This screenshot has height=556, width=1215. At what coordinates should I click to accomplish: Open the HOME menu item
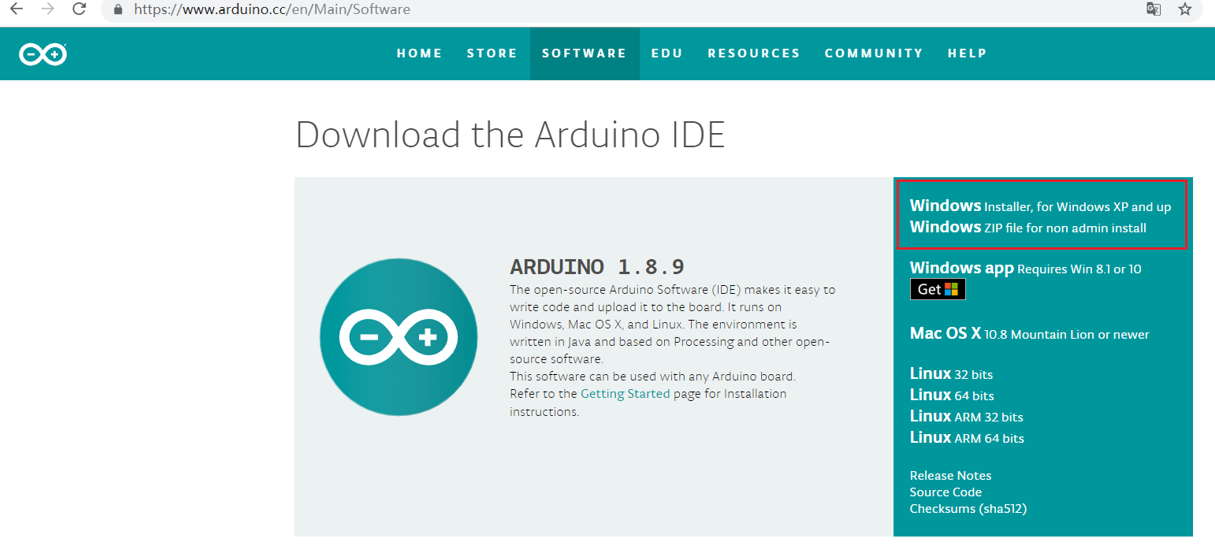pos(419,54)
